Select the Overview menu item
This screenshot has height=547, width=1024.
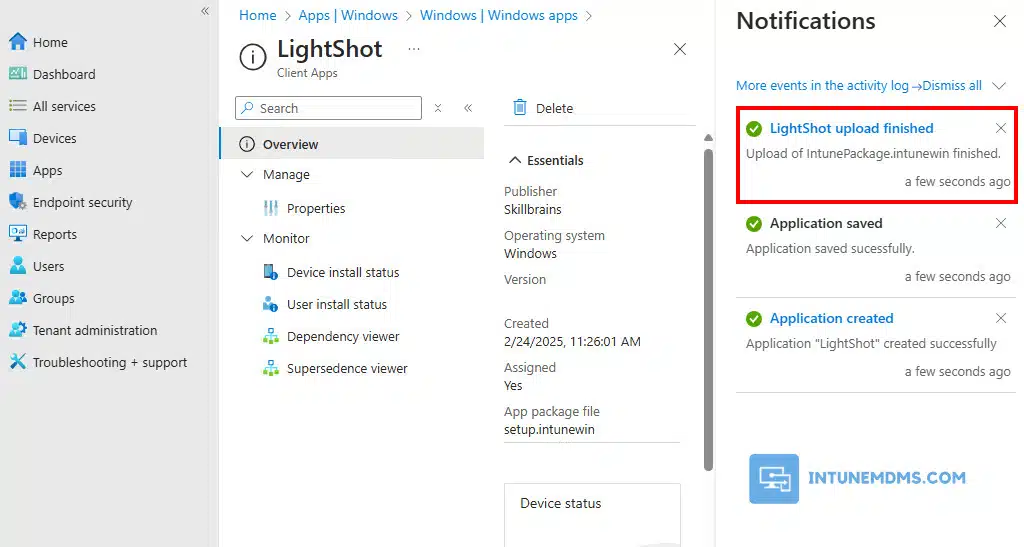click(290, 144)
